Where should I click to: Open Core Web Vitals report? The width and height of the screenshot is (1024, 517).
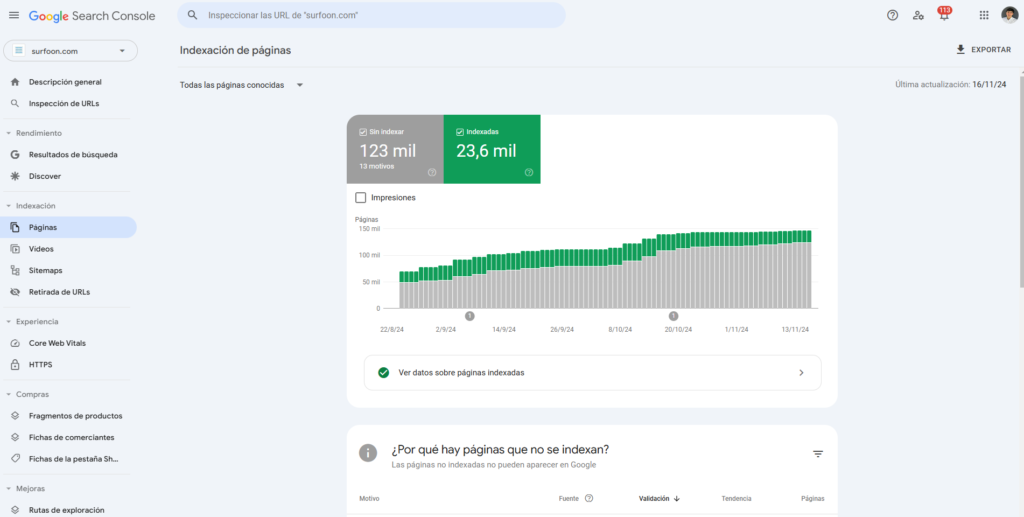pyautogui.click(x=57, y=343)
